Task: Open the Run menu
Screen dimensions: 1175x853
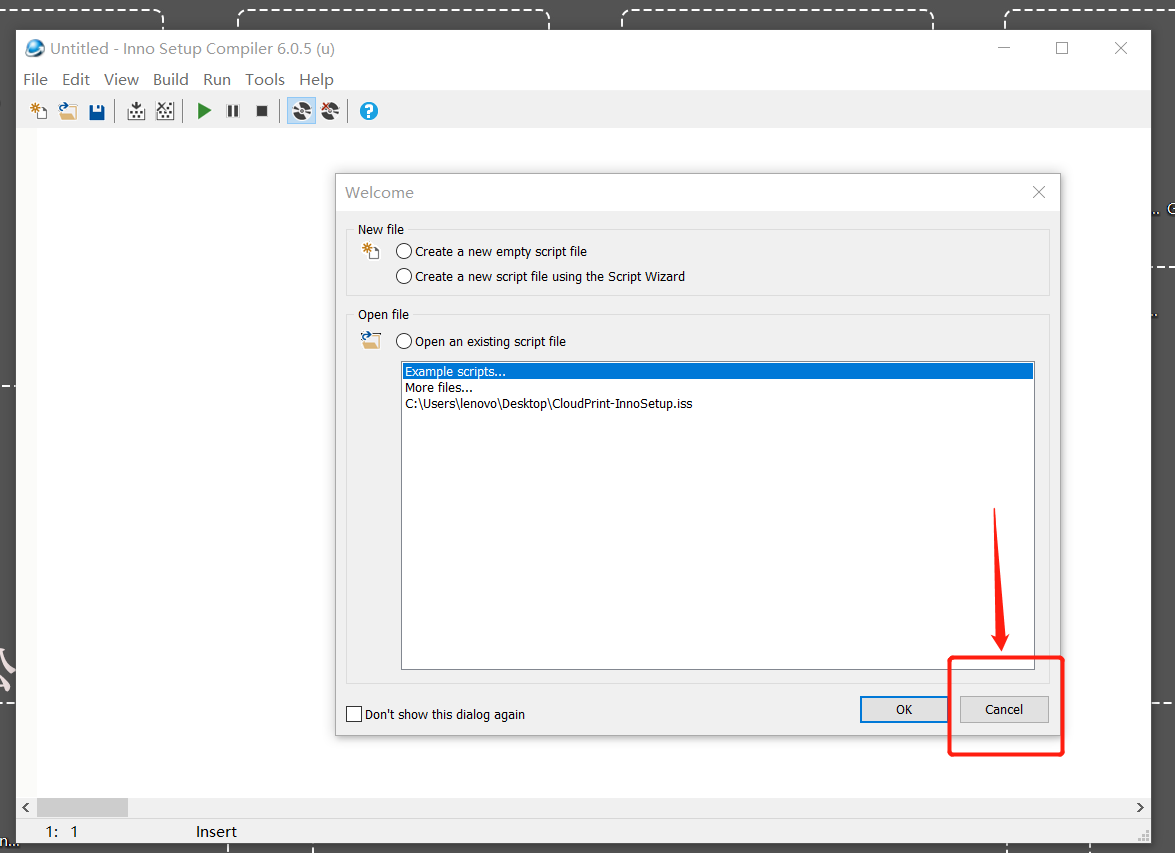Action: click(217, 79)
